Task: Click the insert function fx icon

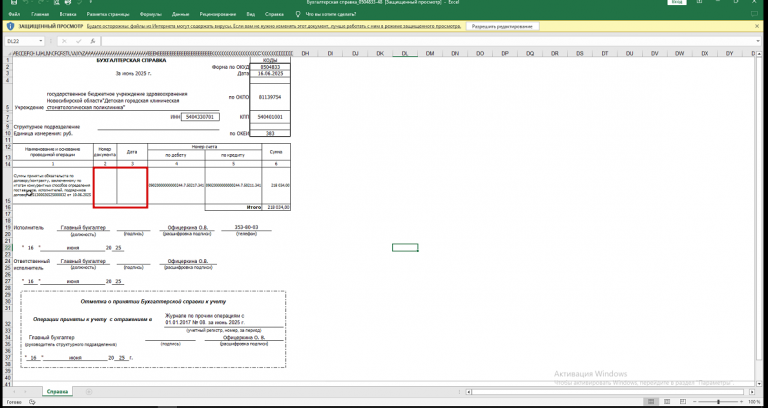Action: (x=93, y=42)
